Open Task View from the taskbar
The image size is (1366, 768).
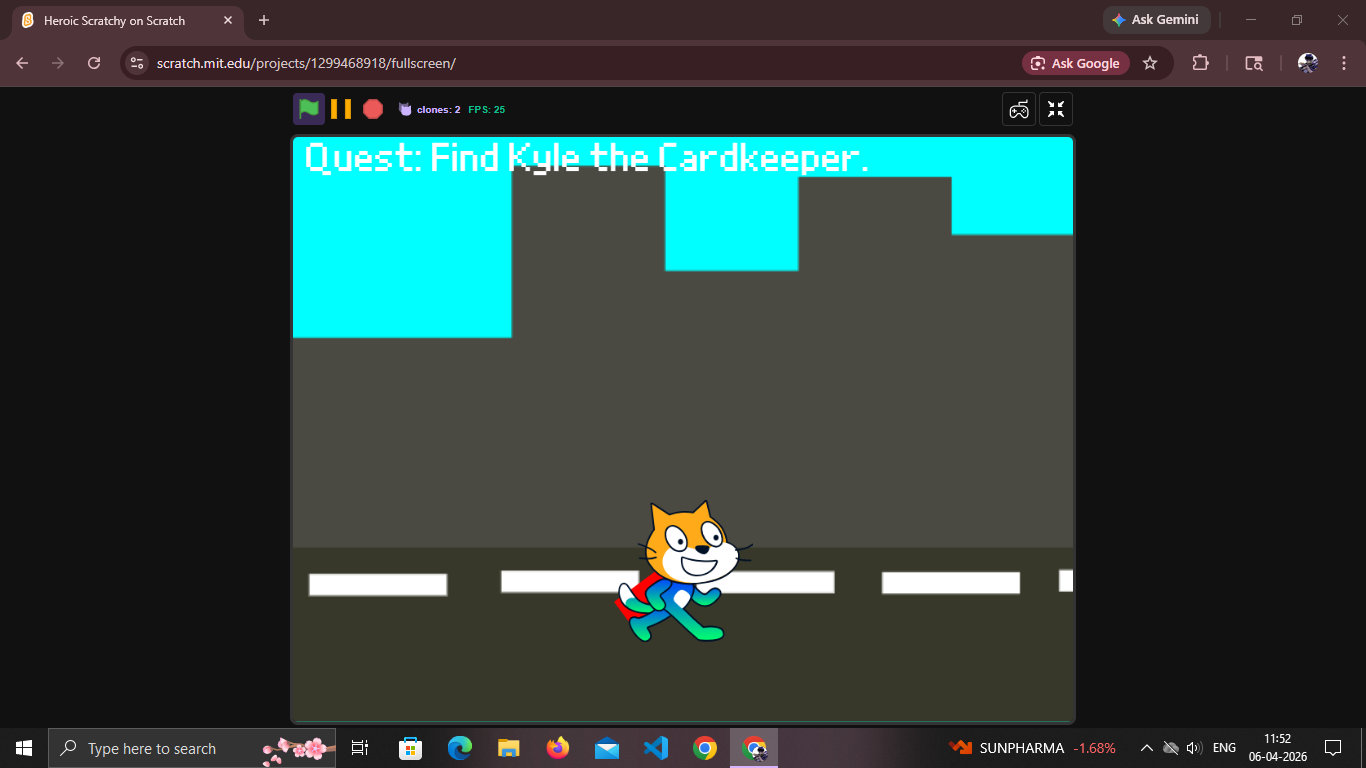[360, 748]
